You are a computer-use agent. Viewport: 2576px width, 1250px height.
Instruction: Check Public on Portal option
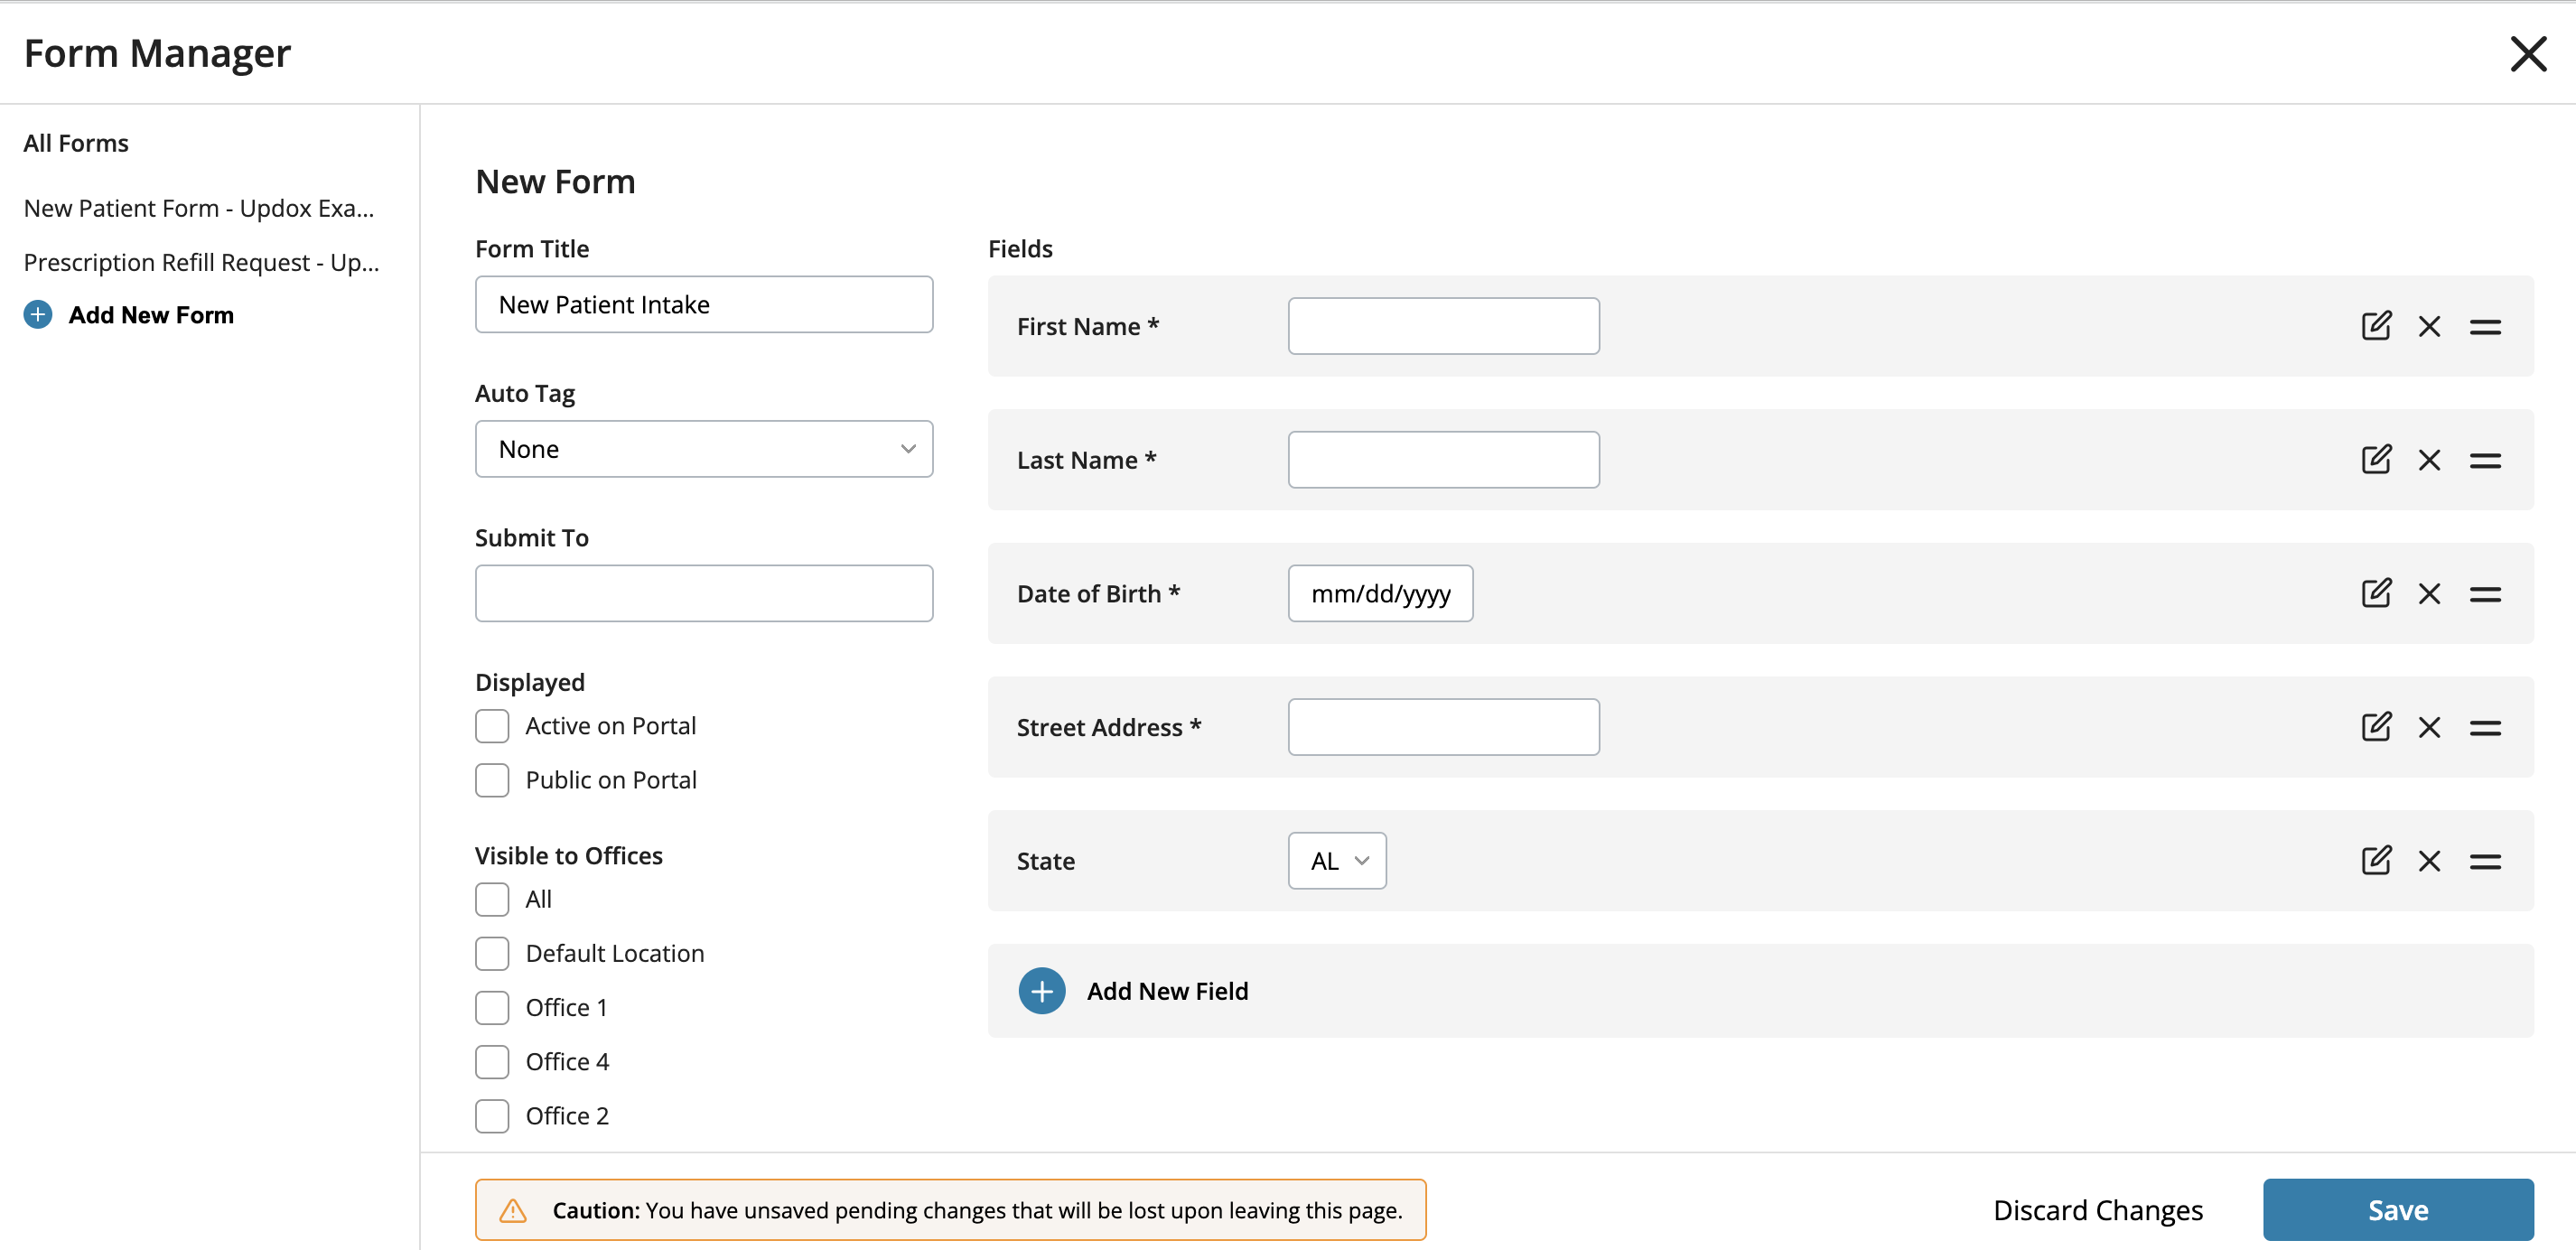tap(492, 780)
